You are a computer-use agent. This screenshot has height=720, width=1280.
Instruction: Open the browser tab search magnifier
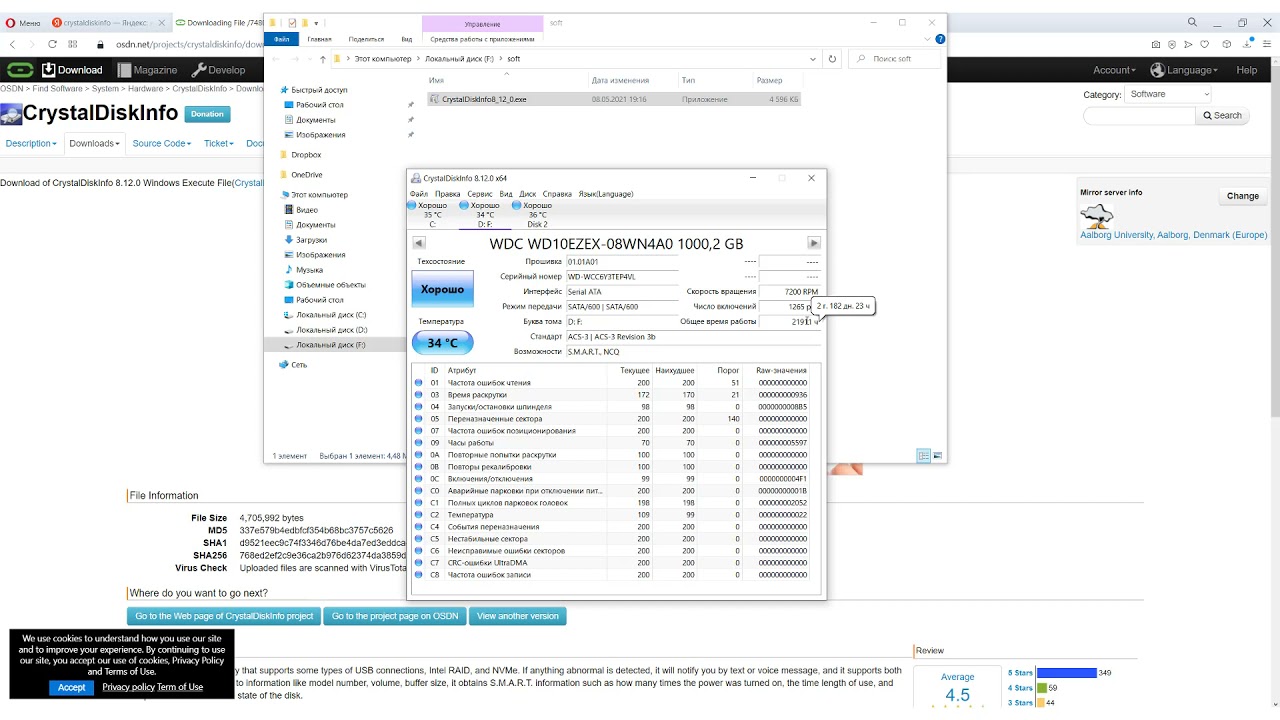pos(1192,22)
